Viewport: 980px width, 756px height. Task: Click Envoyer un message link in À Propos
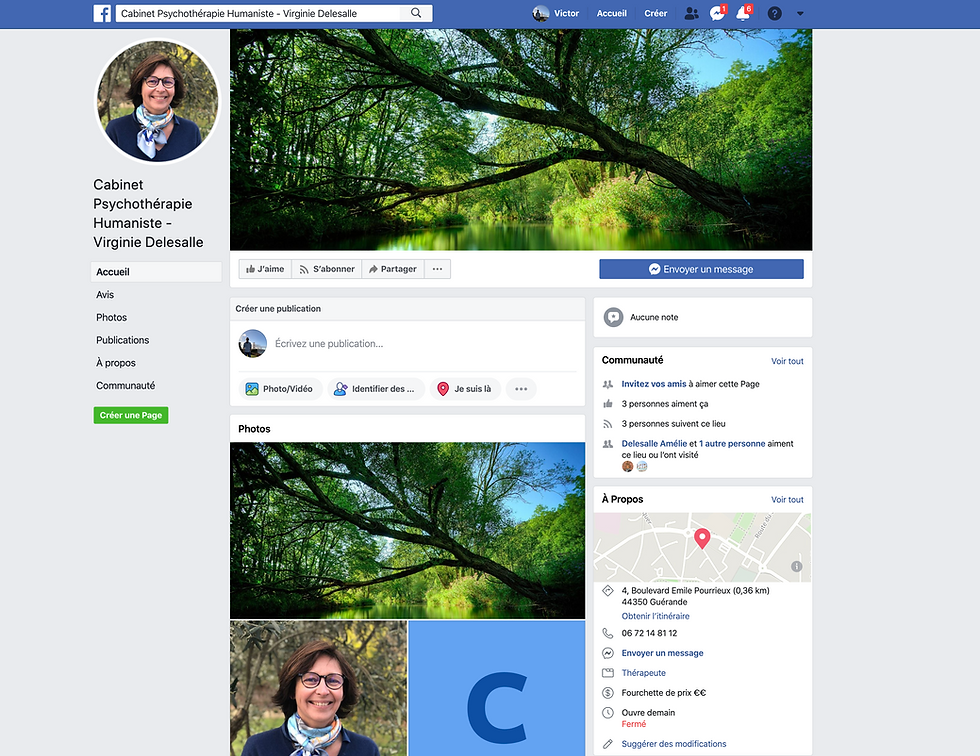(x=662, y=653)
